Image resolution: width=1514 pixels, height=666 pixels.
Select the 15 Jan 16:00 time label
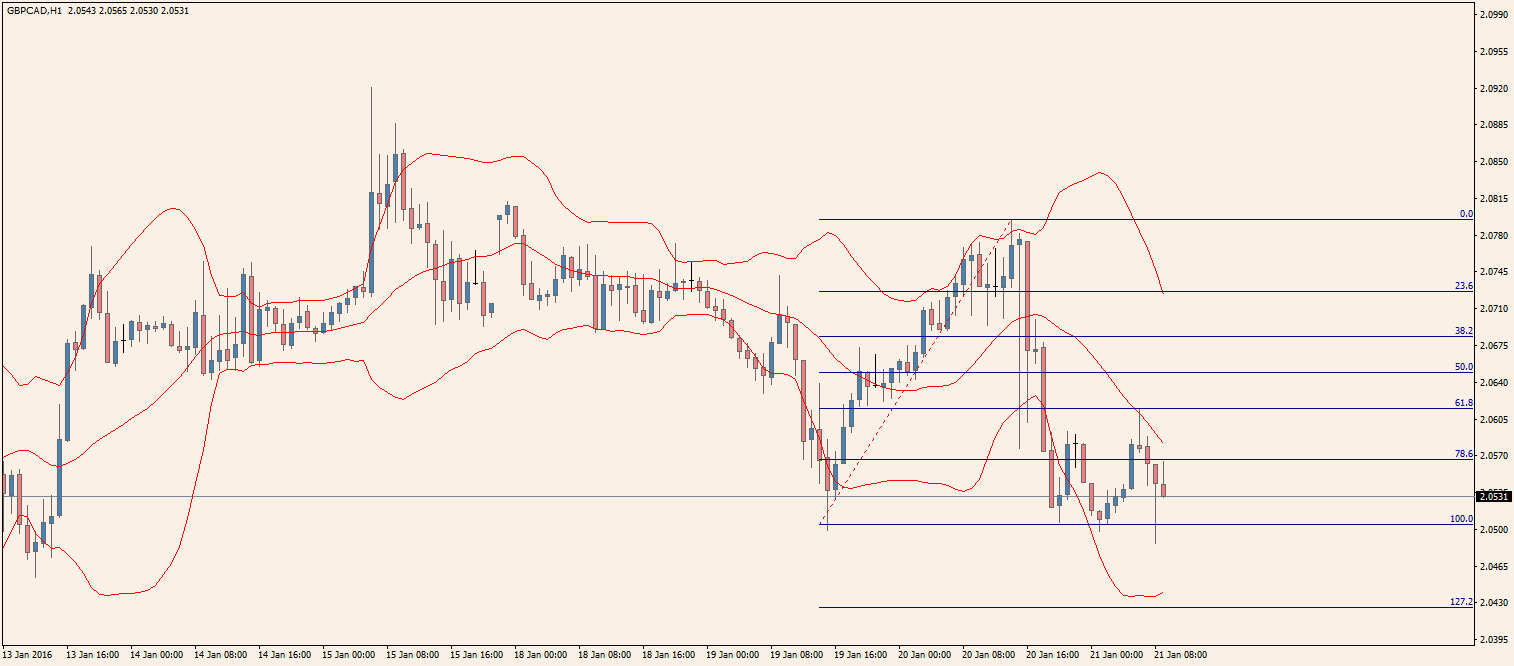coord(476,655)
